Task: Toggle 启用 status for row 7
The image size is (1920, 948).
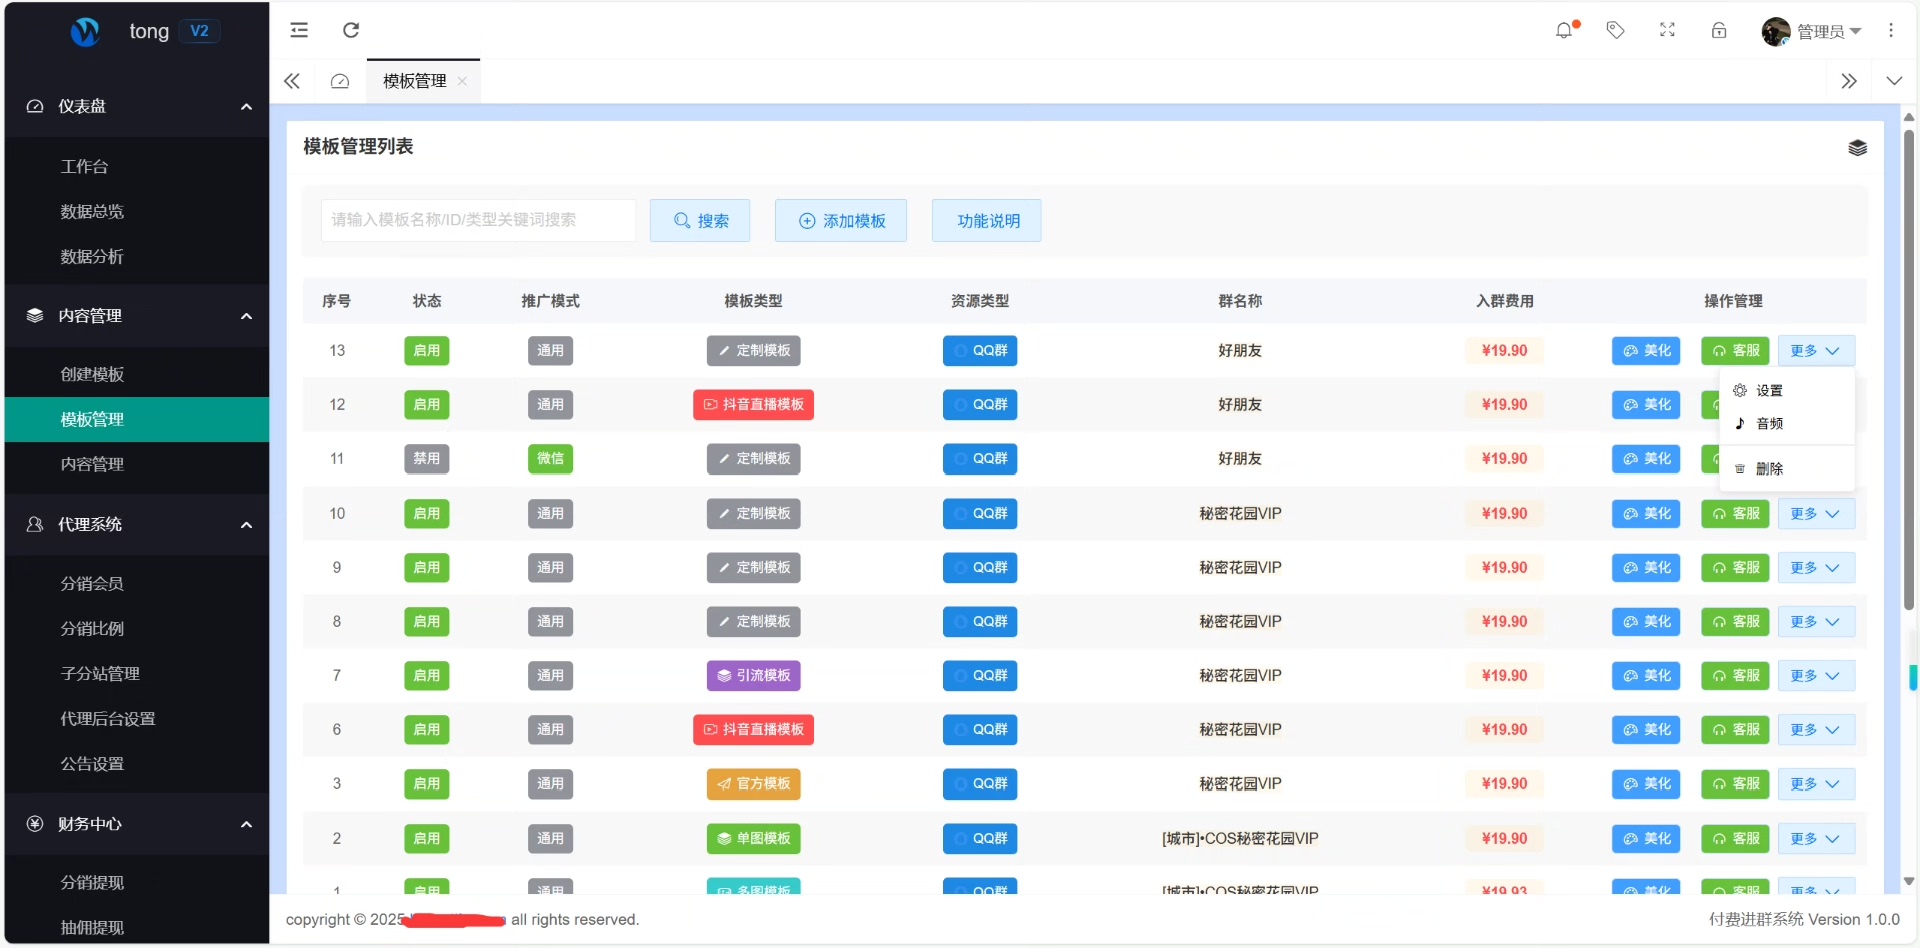Action: (427, 676)
